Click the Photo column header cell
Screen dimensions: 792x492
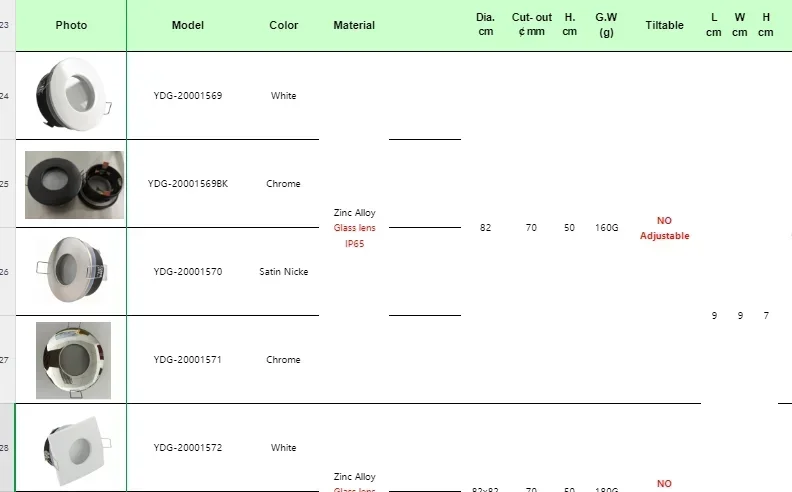71,25
